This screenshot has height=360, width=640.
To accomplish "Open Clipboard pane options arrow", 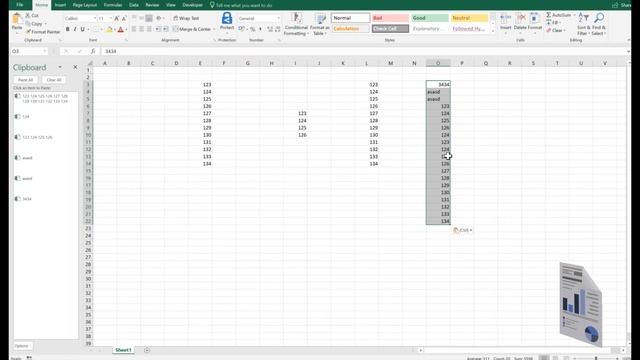I will pyautogui.click(x=60, y=67).
